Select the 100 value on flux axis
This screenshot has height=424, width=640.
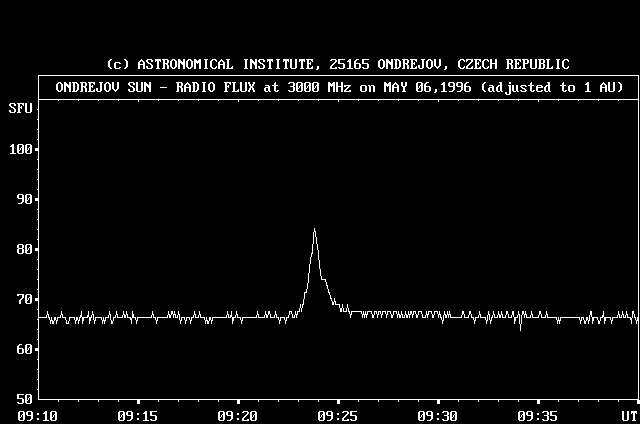(x=22, y=149)
